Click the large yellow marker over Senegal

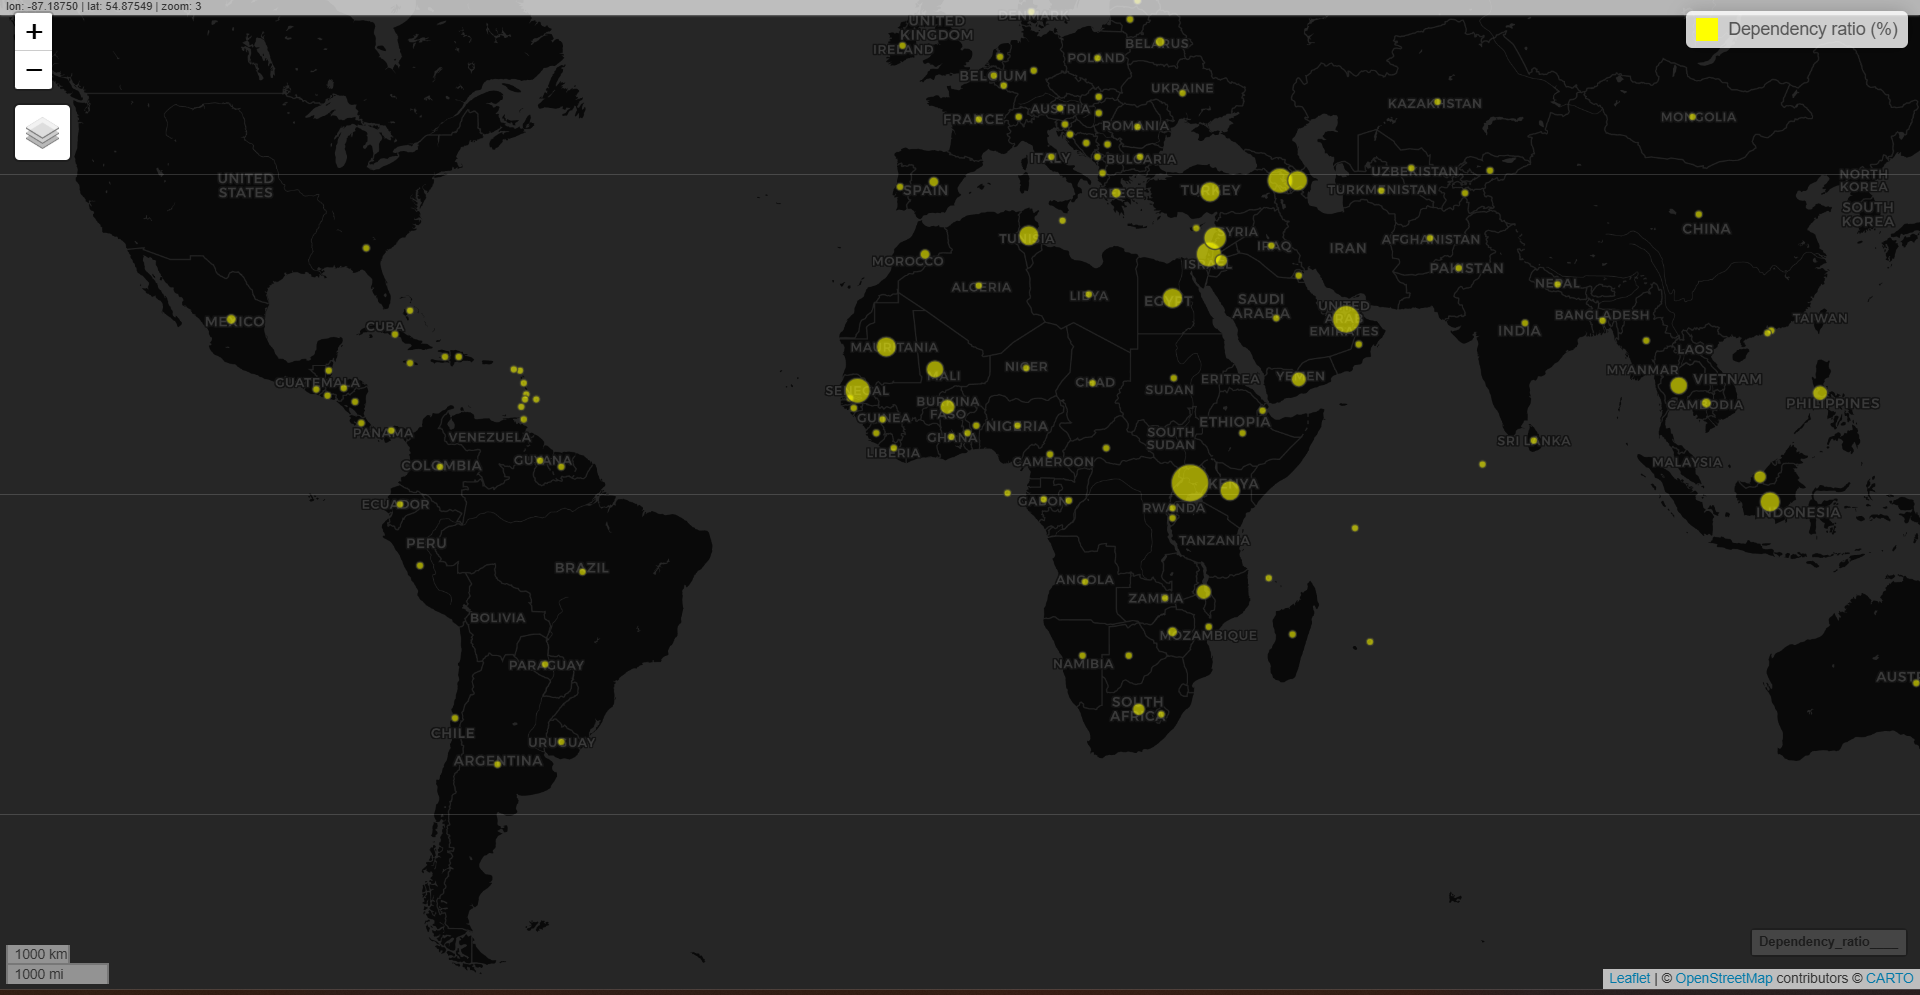(x=857, y=390)
